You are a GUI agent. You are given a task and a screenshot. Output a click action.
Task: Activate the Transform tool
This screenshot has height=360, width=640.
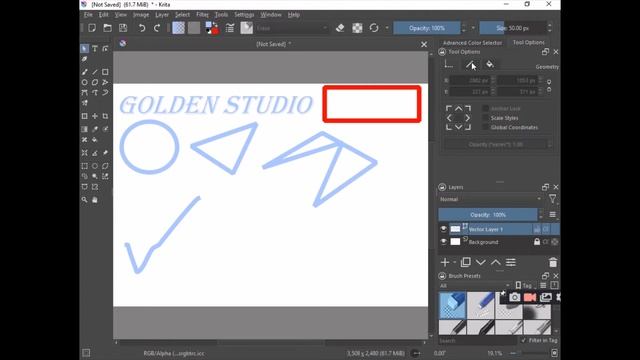tap(84, 116)
